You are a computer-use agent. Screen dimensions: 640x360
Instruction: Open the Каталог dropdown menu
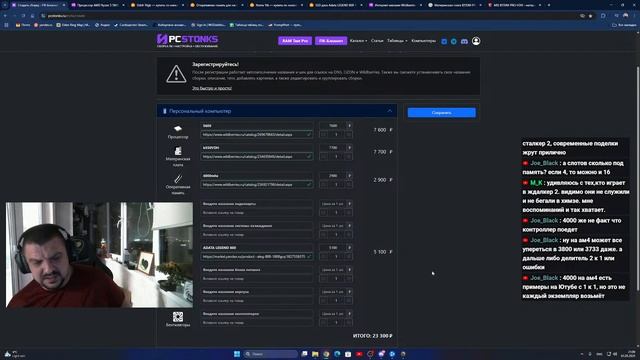358,41
